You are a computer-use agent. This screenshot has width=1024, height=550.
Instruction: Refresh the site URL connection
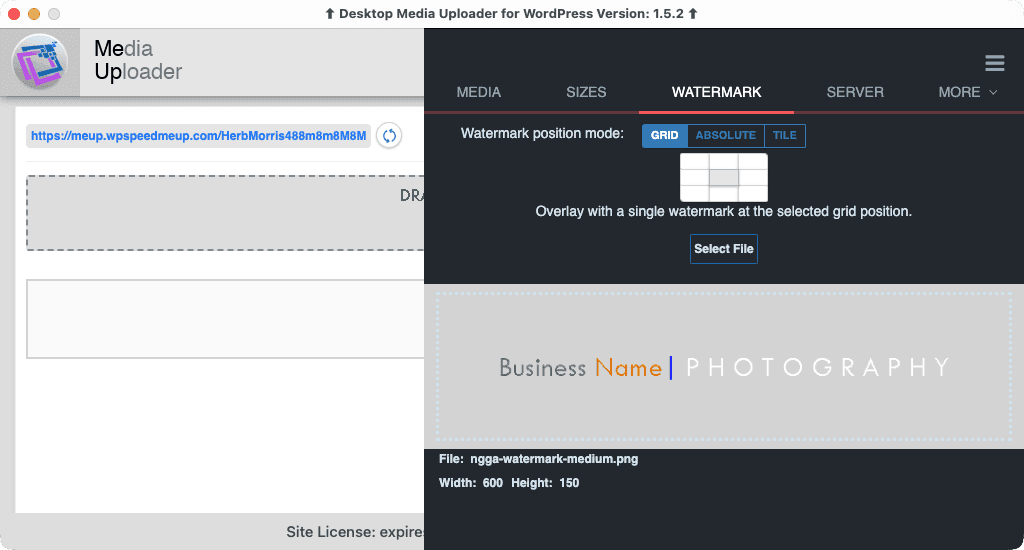pos(389,136)
